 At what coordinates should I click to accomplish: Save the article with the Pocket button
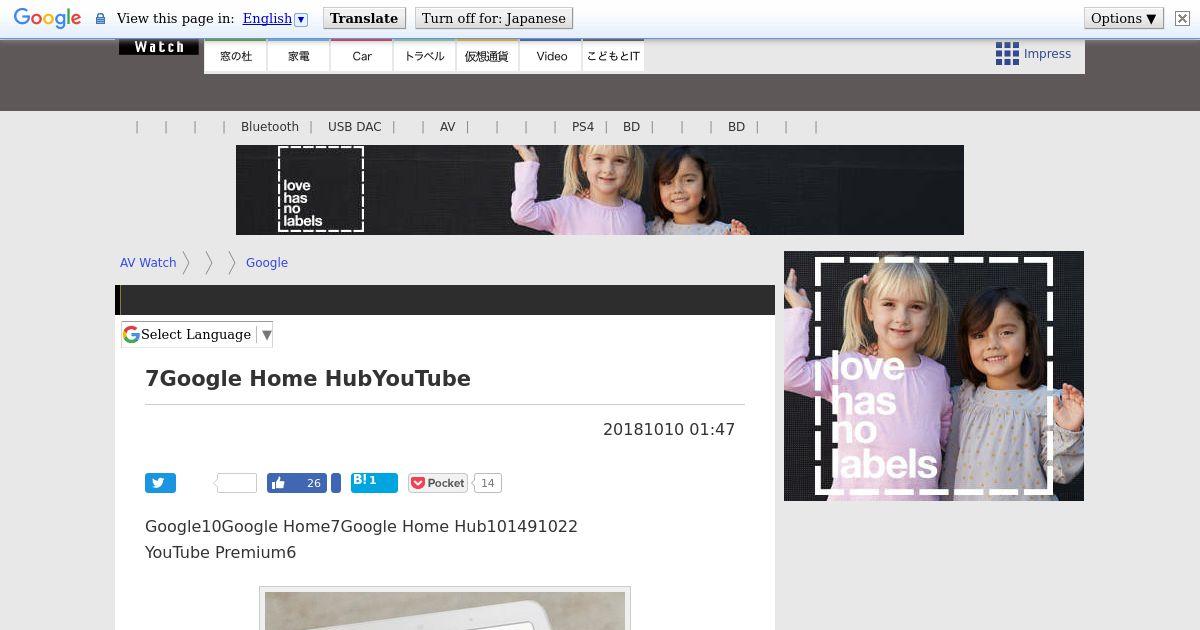coord(438,483)
